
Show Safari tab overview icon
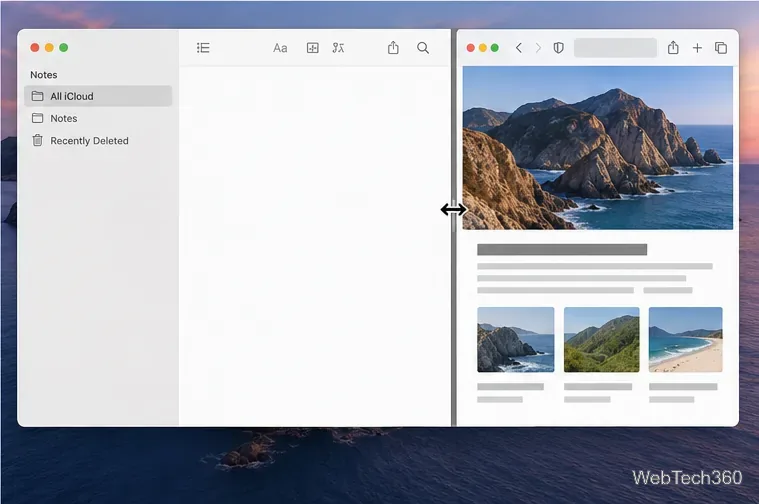pyautogui.click(x=721, y=47)
